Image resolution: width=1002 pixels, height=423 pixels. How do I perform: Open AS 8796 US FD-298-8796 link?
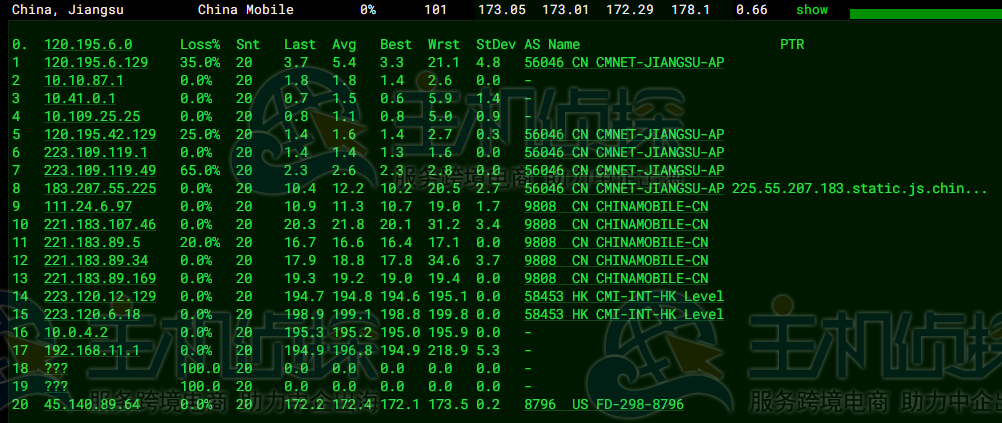604,404
